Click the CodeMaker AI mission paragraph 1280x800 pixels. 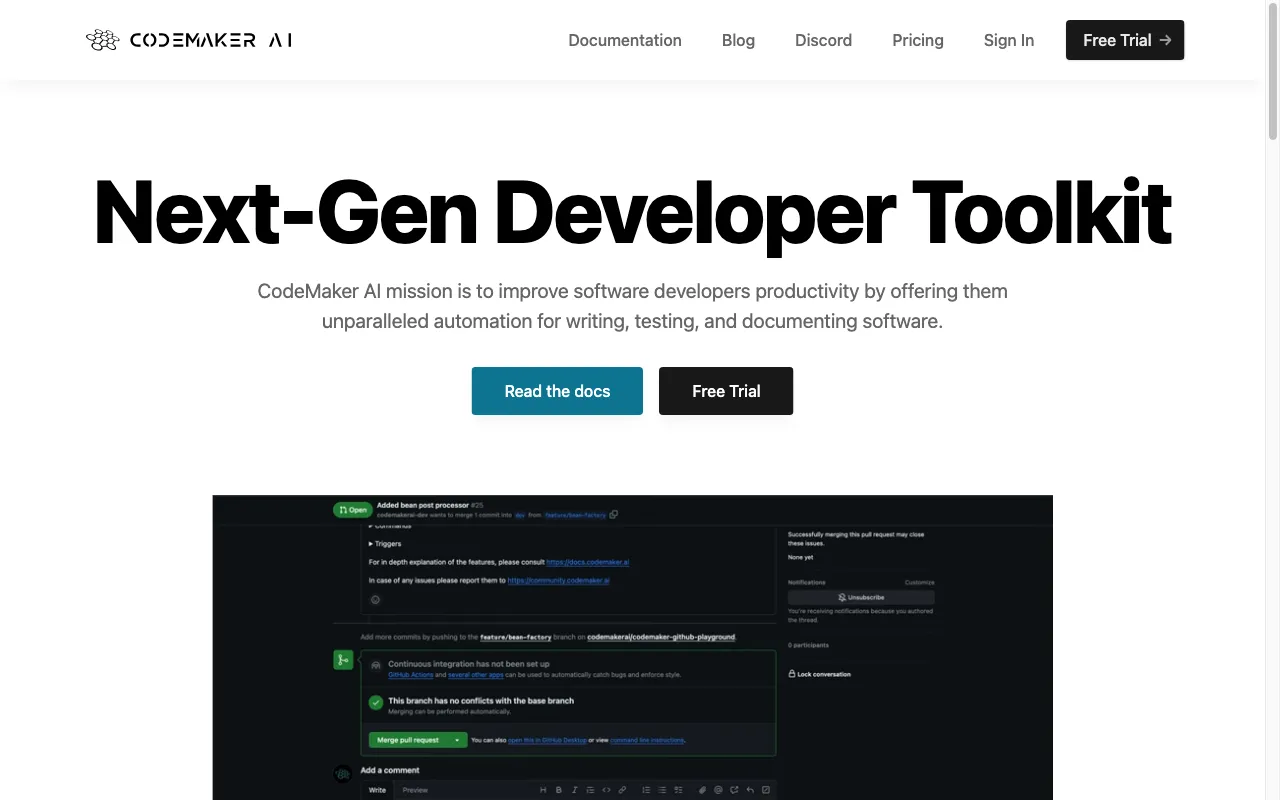pyautogui.click(x=632, y=306)
